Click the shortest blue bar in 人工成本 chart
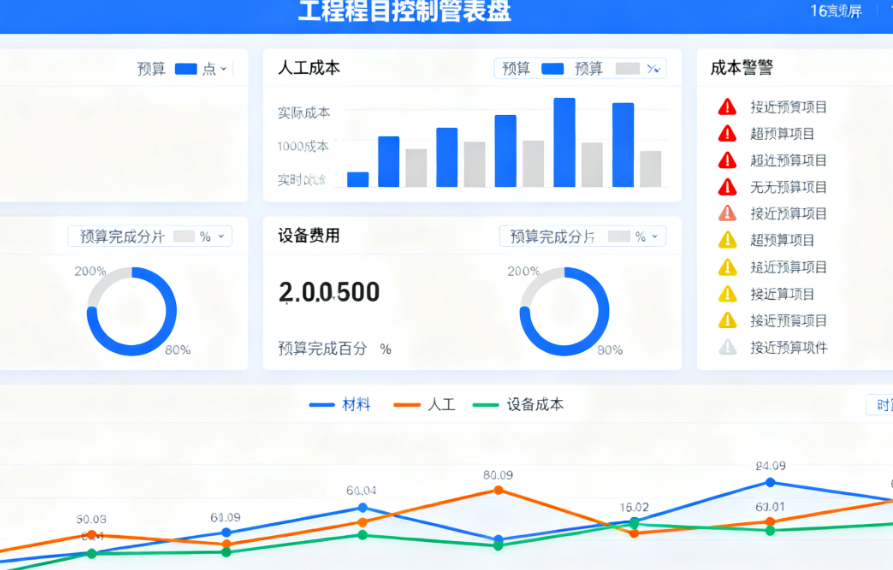The height and width of the screenshot is (570, 893). pyautogui.click(x=358, y=179)
